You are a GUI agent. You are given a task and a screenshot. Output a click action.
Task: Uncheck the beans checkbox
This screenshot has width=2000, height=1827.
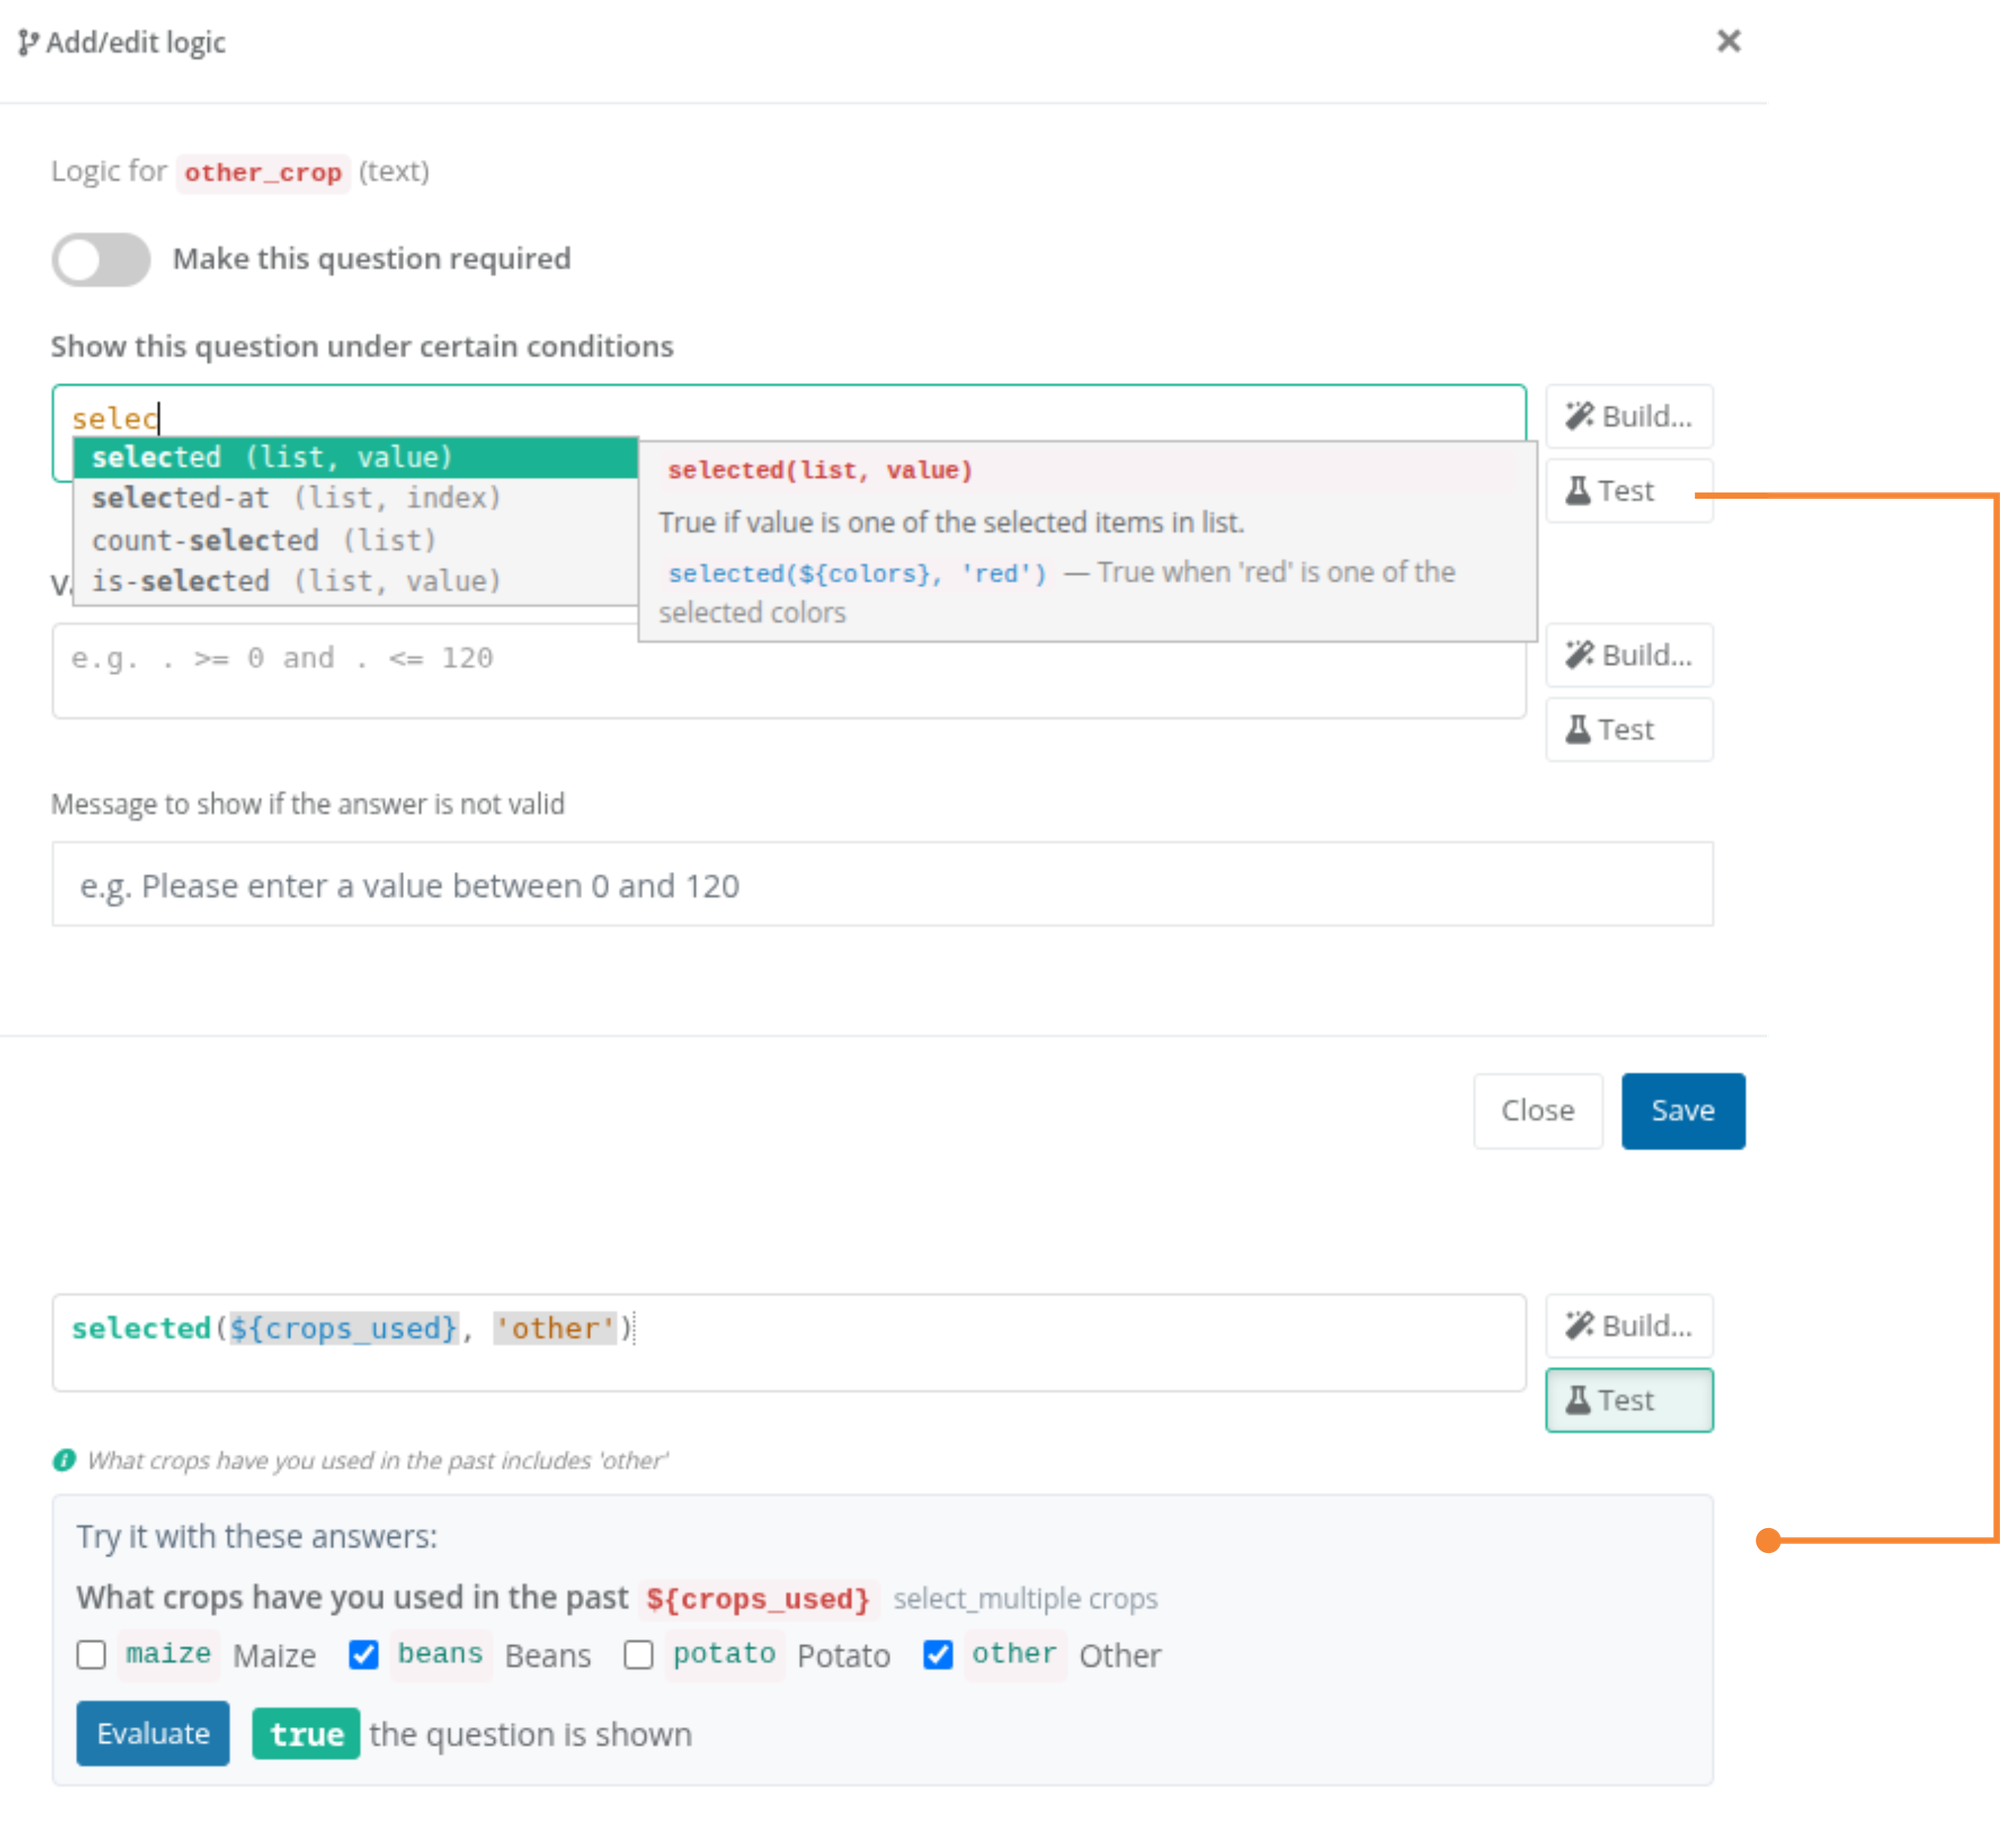(364, 1655)
